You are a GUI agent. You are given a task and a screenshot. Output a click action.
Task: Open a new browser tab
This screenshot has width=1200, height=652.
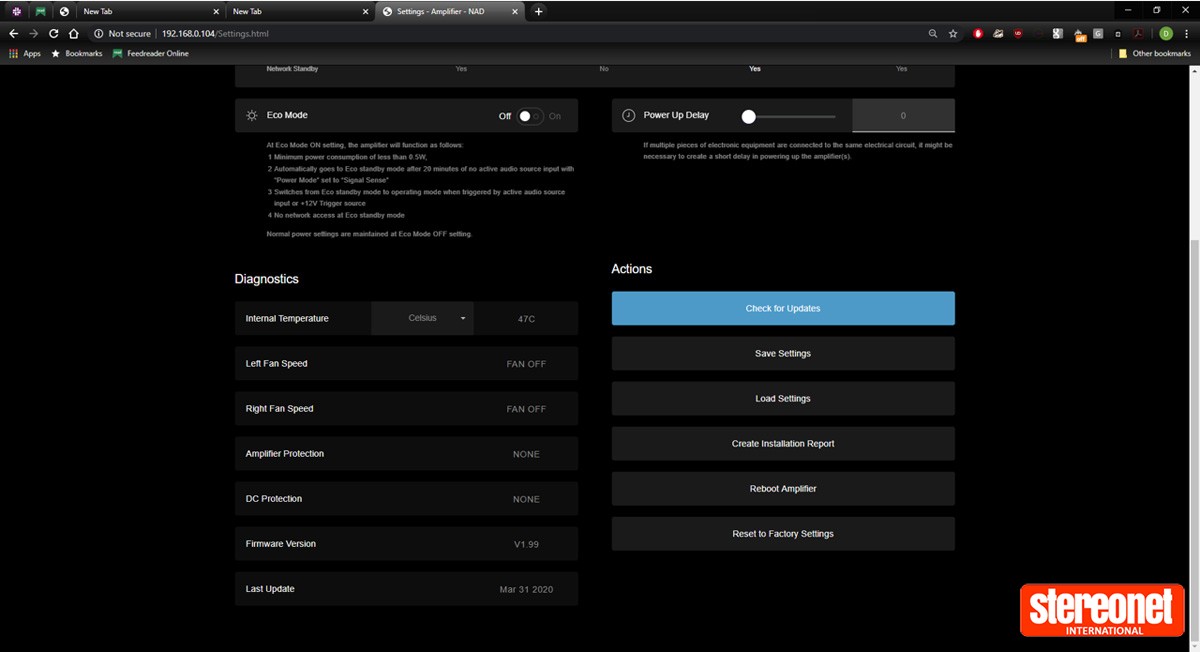(x=539, y=11)
